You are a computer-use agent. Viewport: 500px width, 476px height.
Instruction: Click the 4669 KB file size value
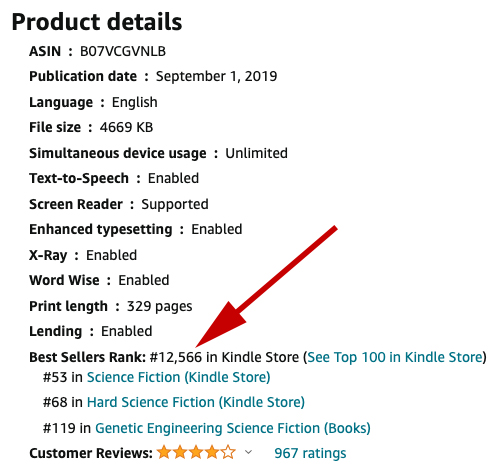click(x=126, y=127)
